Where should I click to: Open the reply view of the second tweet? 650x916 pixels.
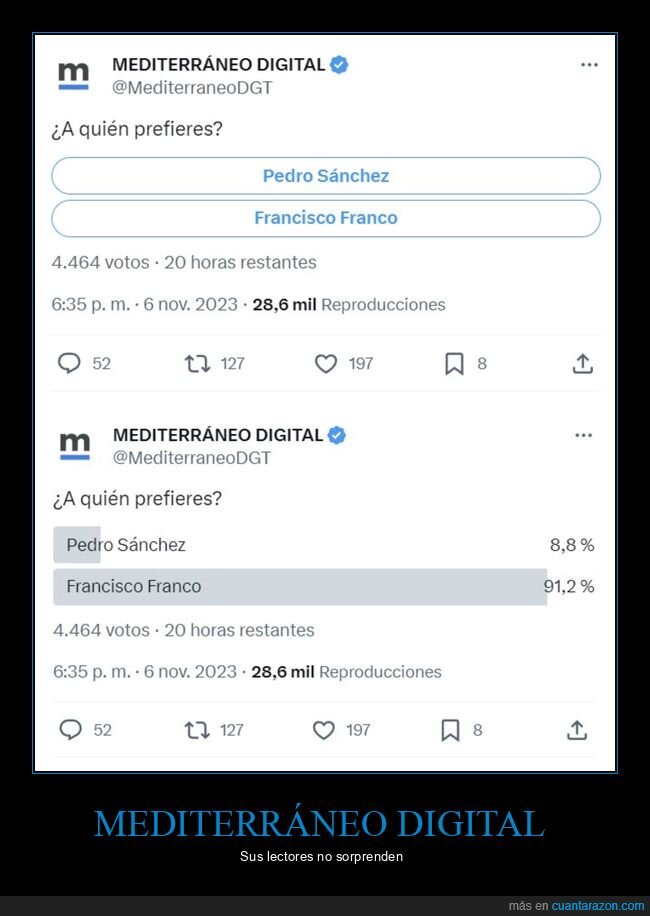click(69, 730)
